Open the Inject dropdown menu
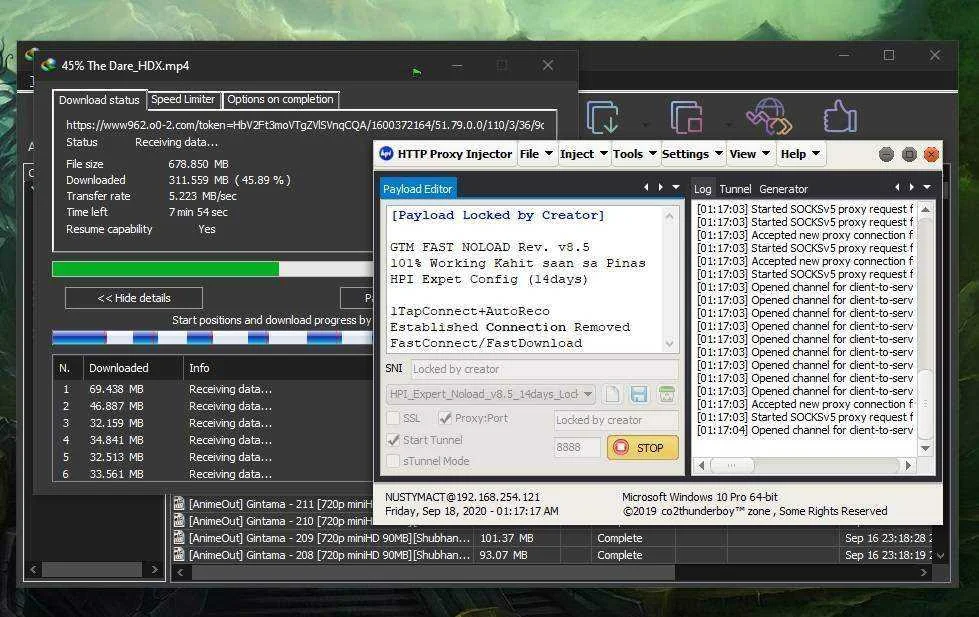Viewport: 979px width, 617px height. pyautogui.click(x=584, y=154)
